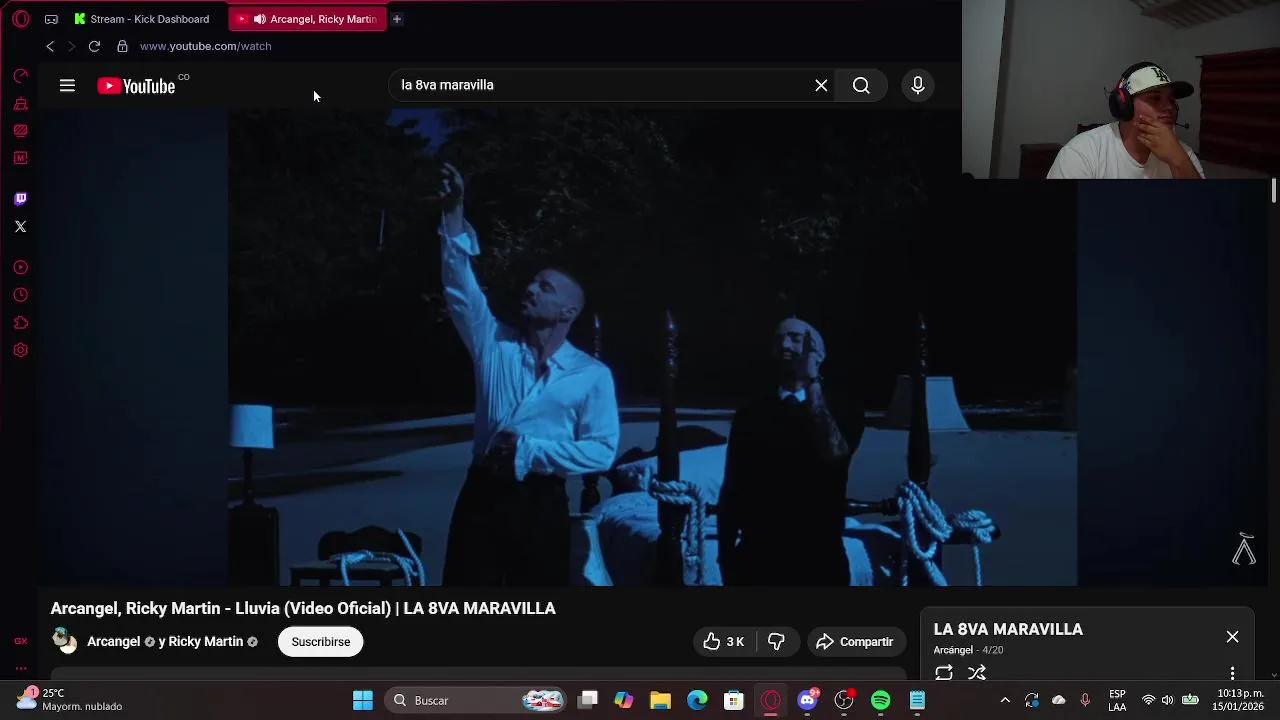Switch to Stream - Kick Dashboard tab
Screen dimensions: 1280x720
click(x=142, y=19)
